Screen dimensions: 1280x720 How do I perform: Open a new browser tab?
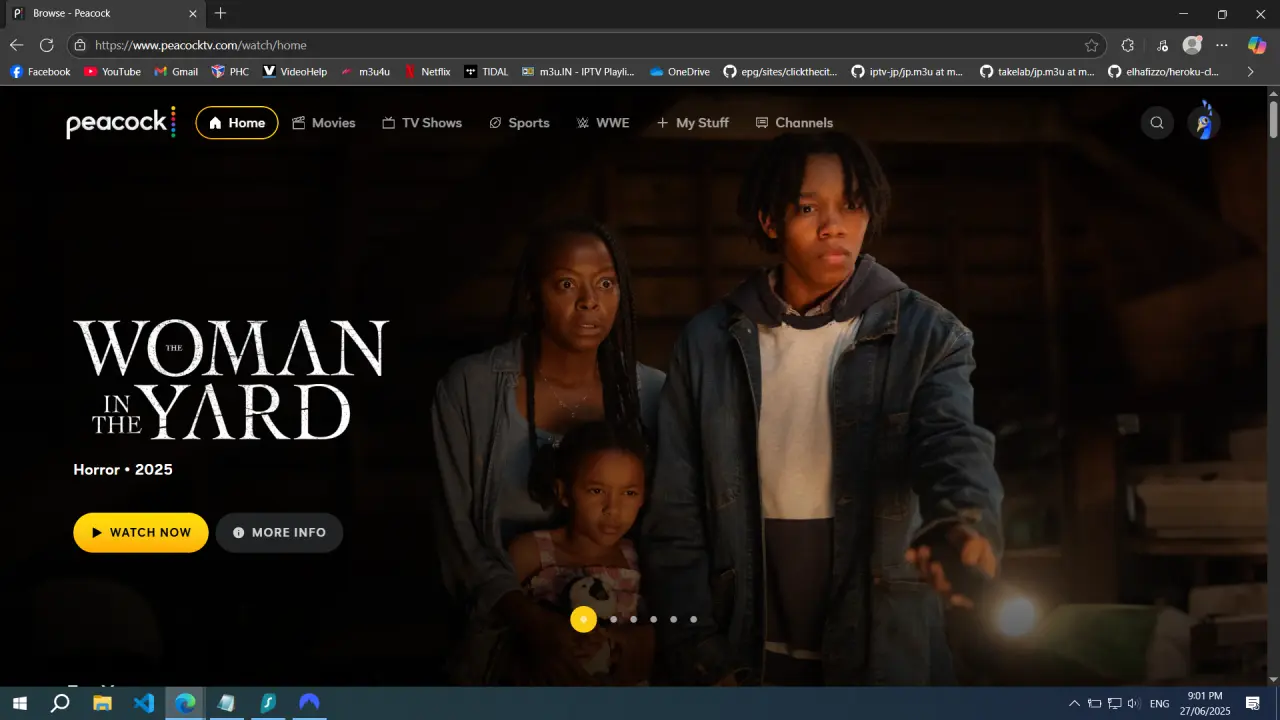click(221, 13)
